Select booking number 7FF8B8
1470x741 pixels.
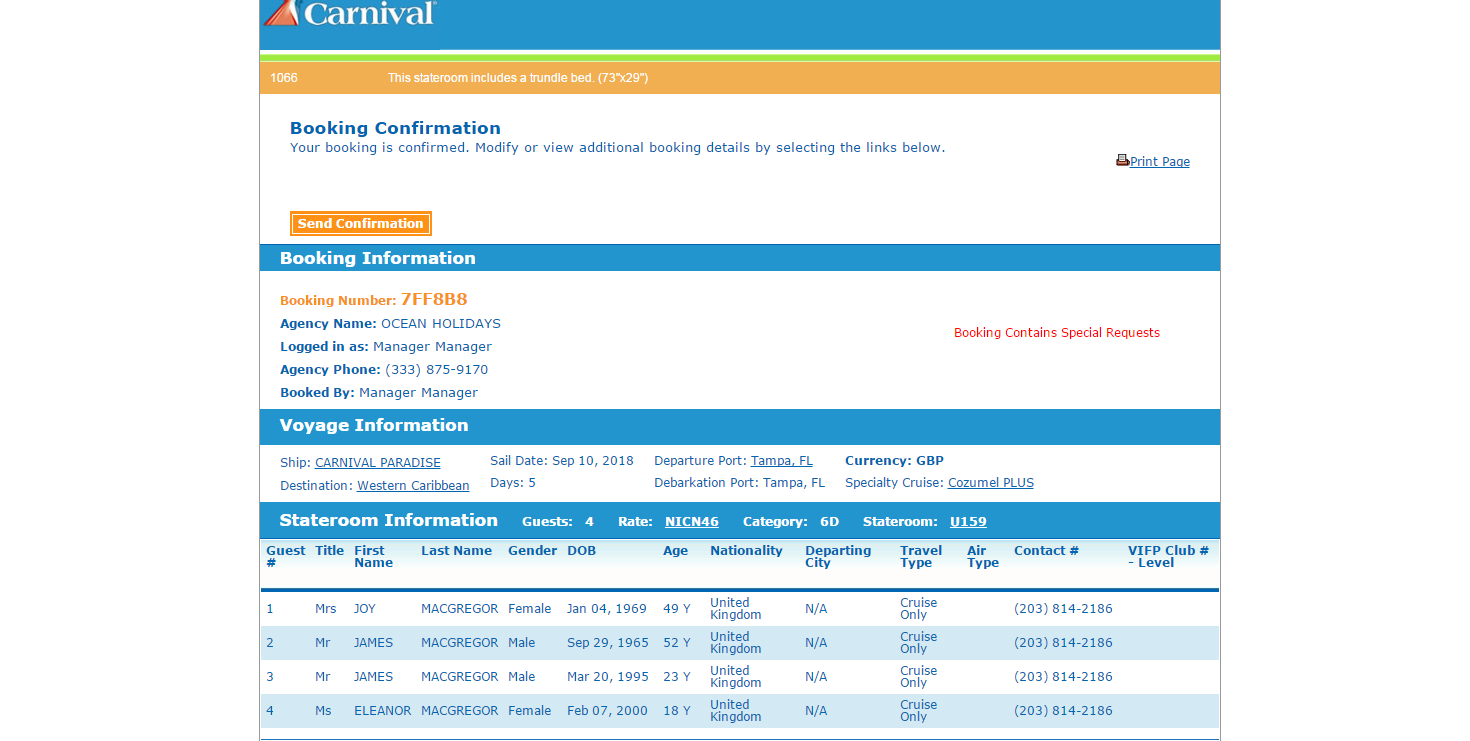coord(434,300)
